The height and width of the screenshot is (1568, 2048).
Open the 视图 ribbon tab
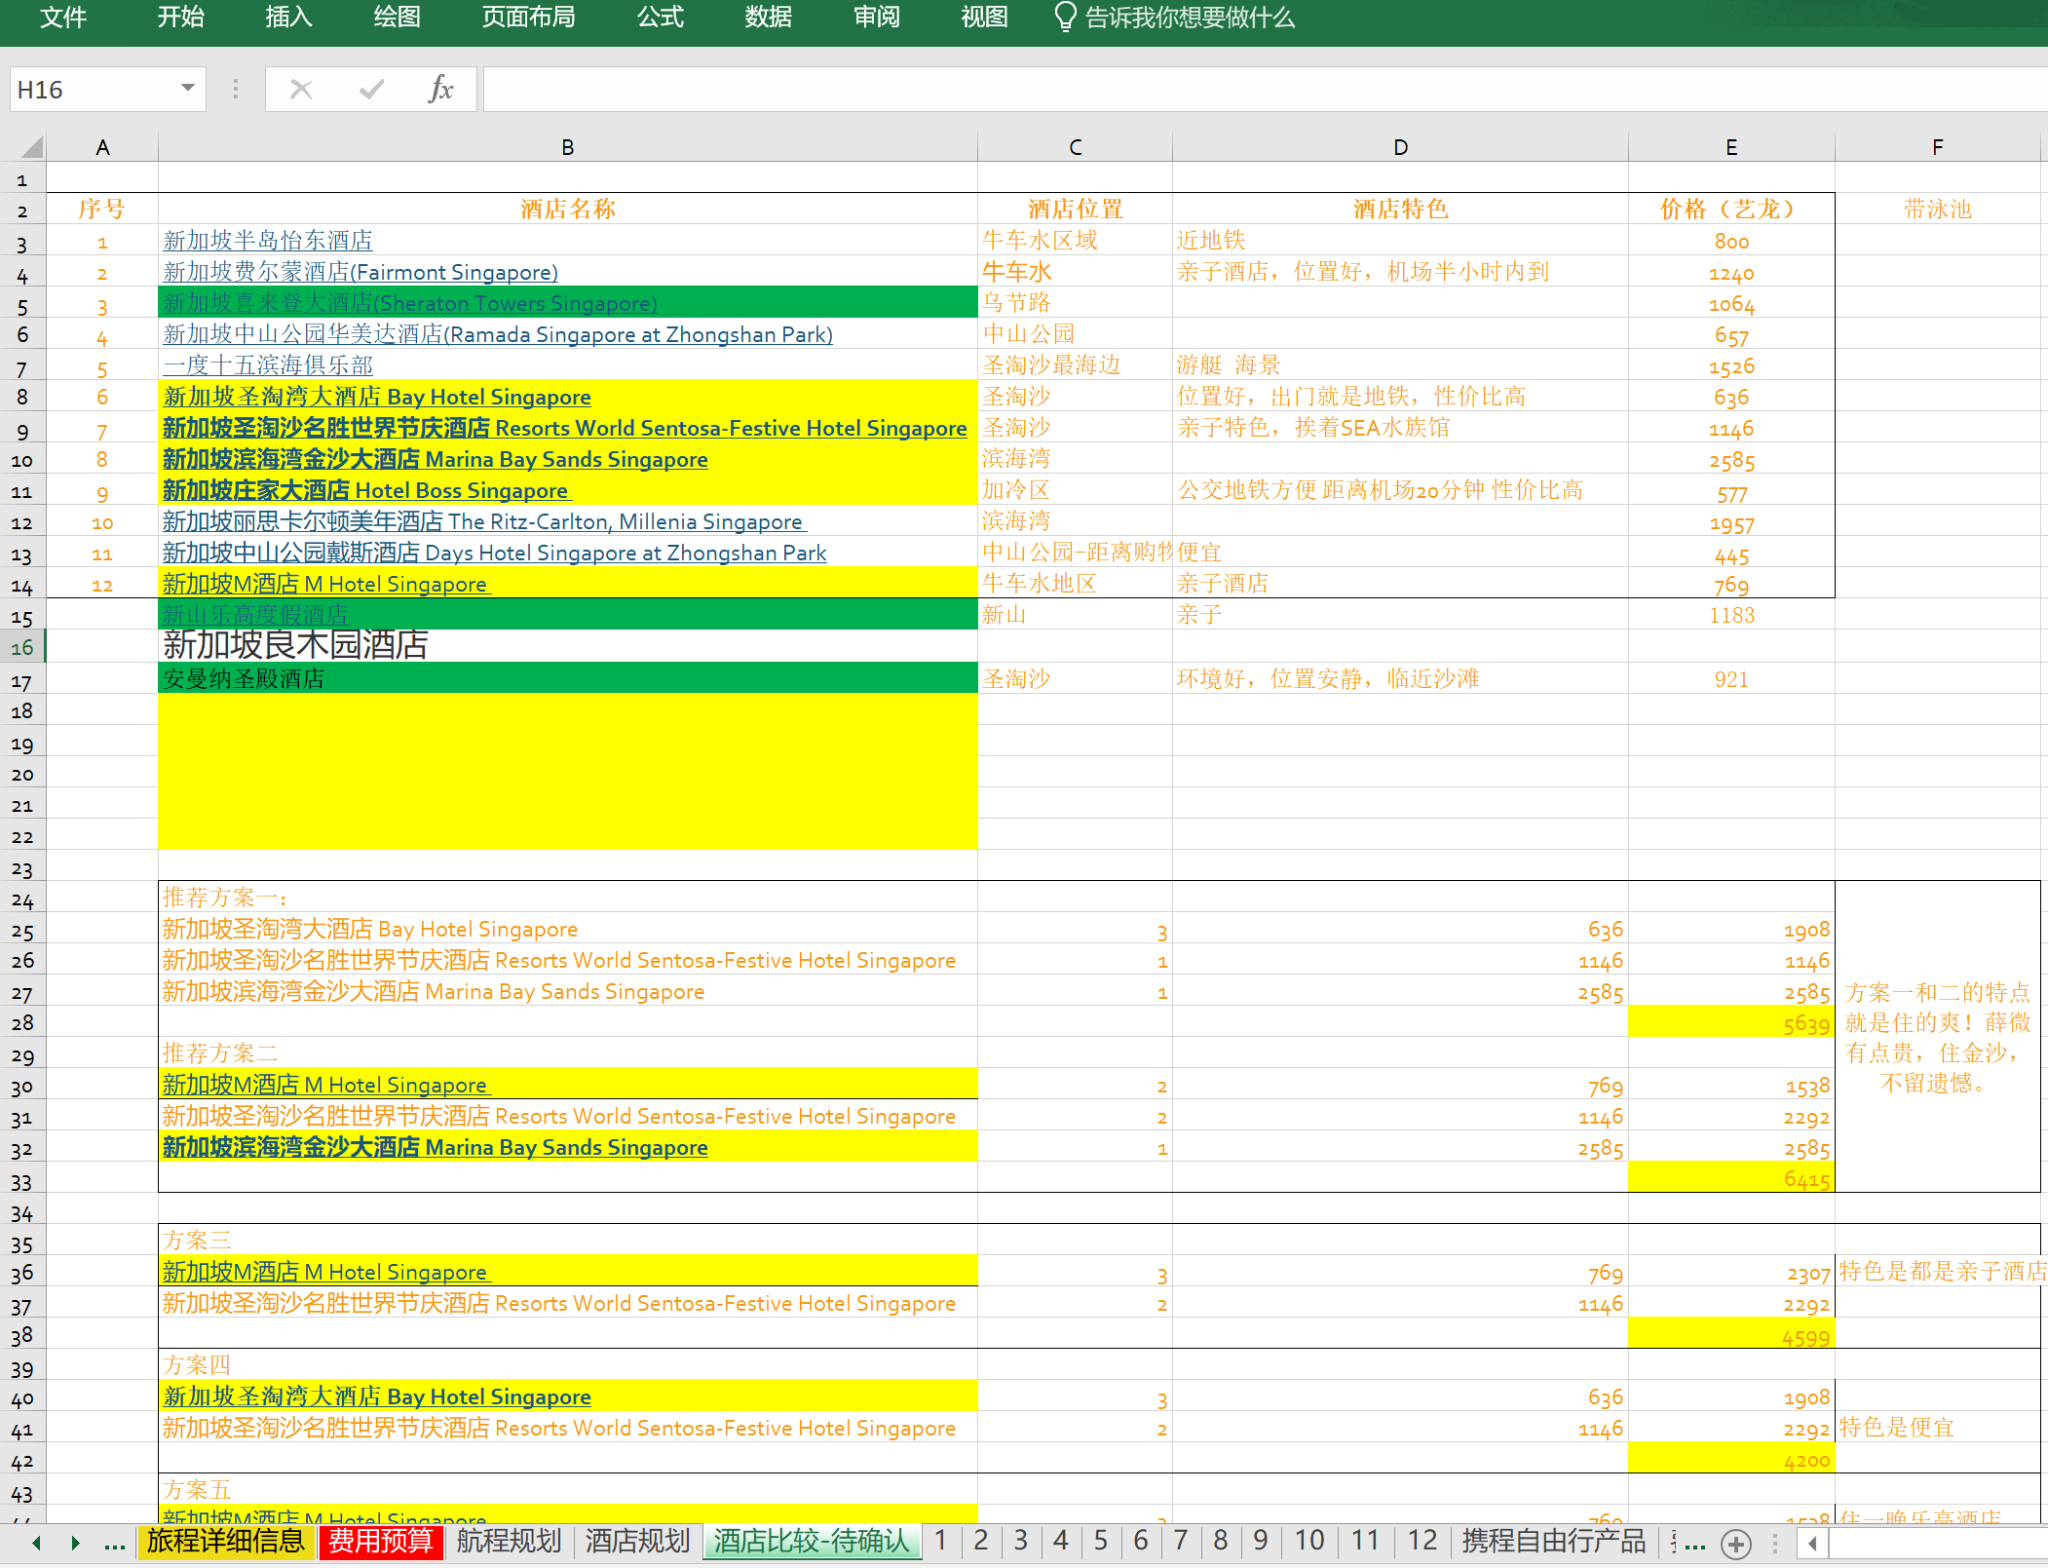click(984, 17)
